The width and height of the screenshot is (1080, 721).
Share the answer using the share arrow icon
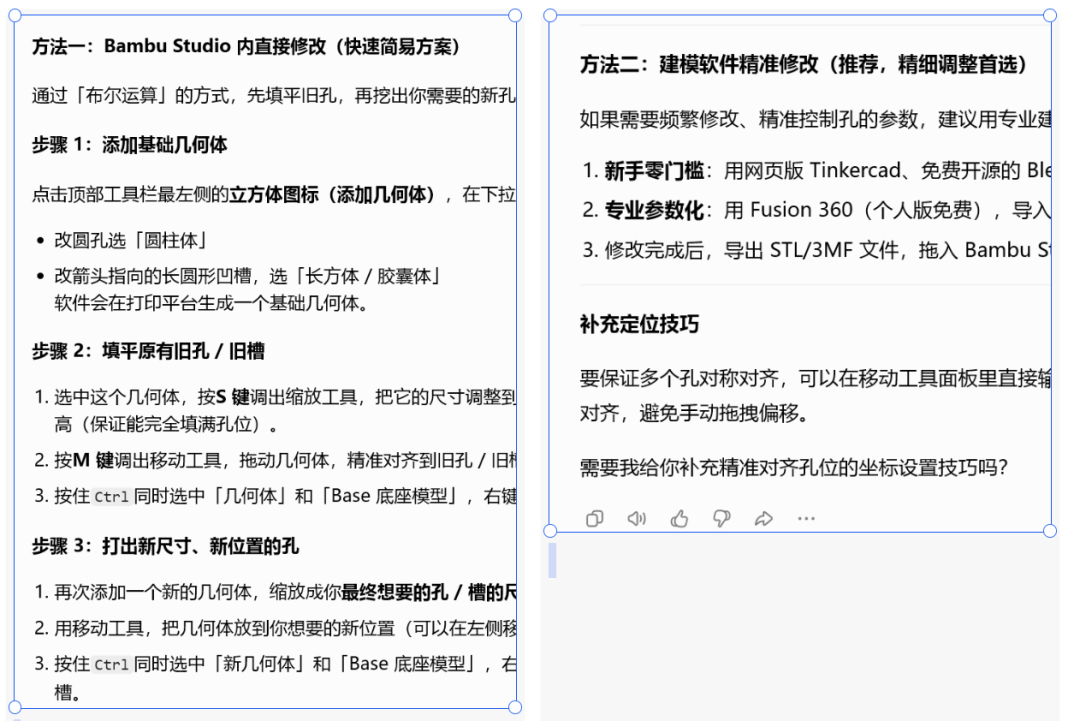click(763, 519)
